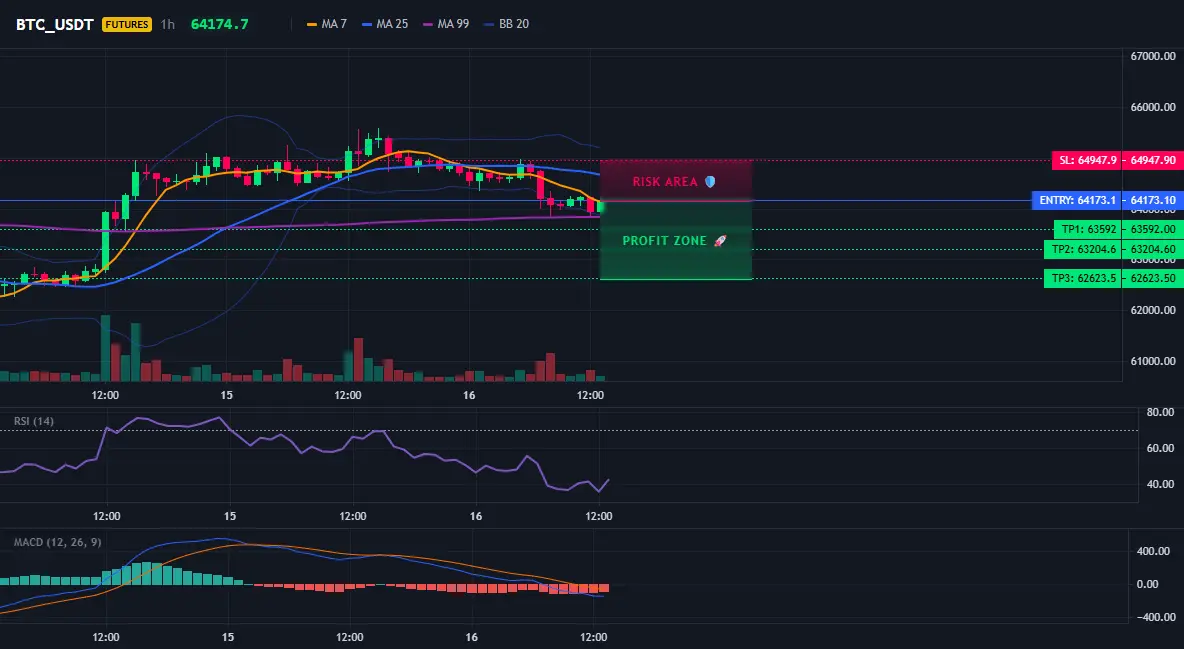Click the yellow FUTURES badge
The image size is (1184, 649).
(x=127, y=24)
